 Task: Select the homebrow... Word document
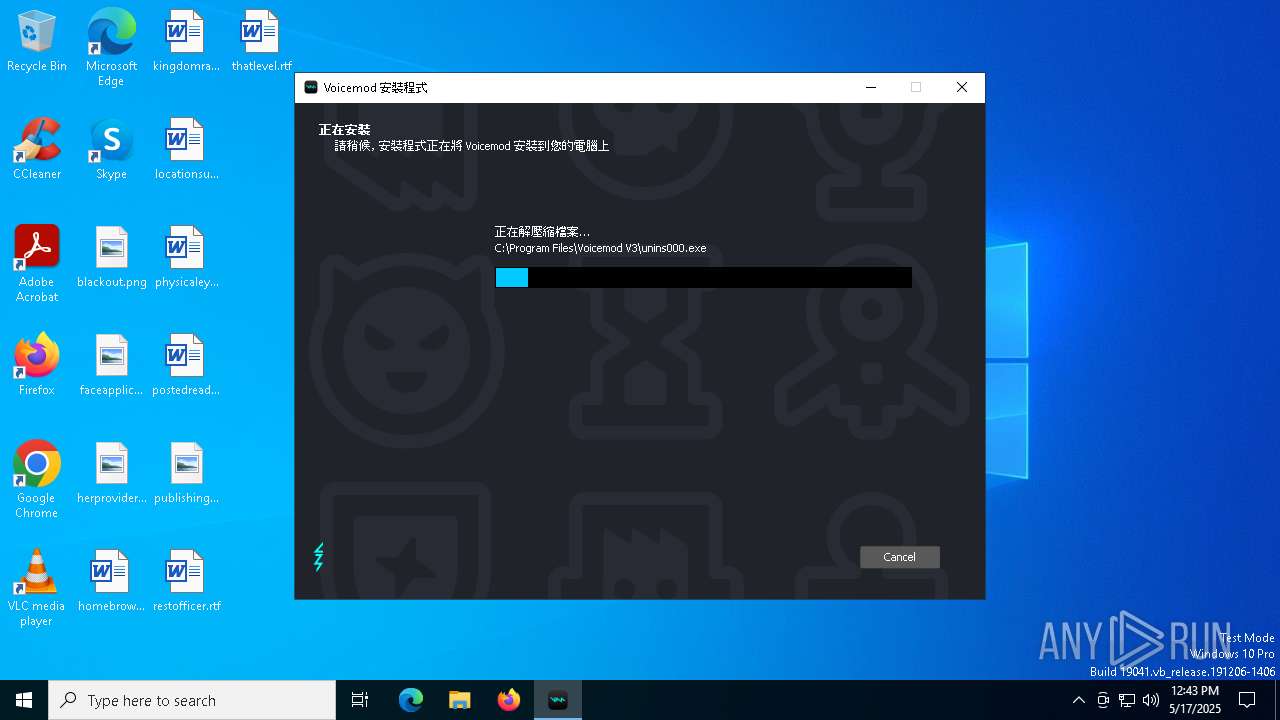(111, 582)
